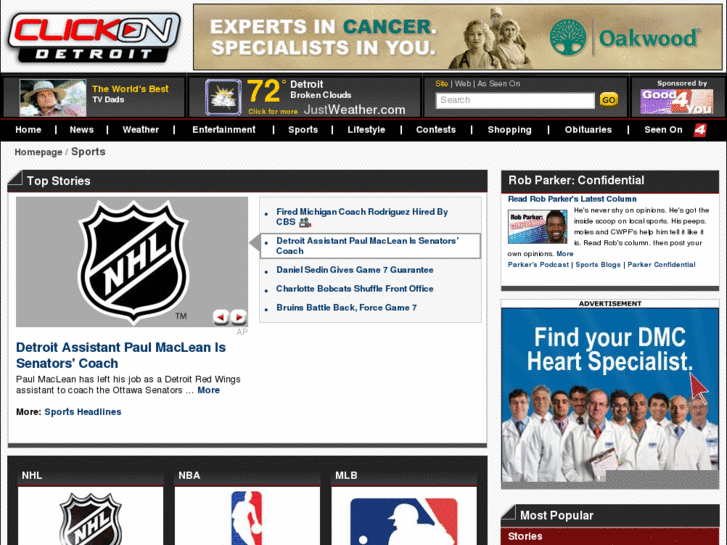
Task: Go to previous top story arrow
Action: (221, 317)
